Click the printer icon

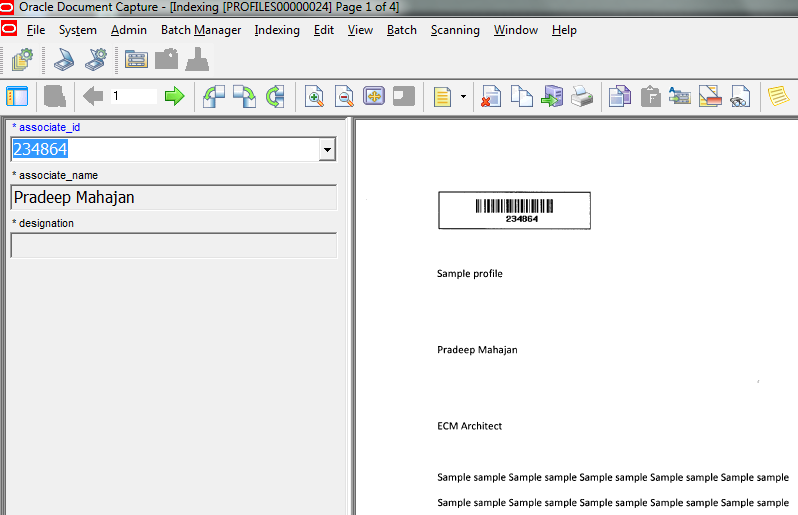pyautogui.click(x=582, y=97)
